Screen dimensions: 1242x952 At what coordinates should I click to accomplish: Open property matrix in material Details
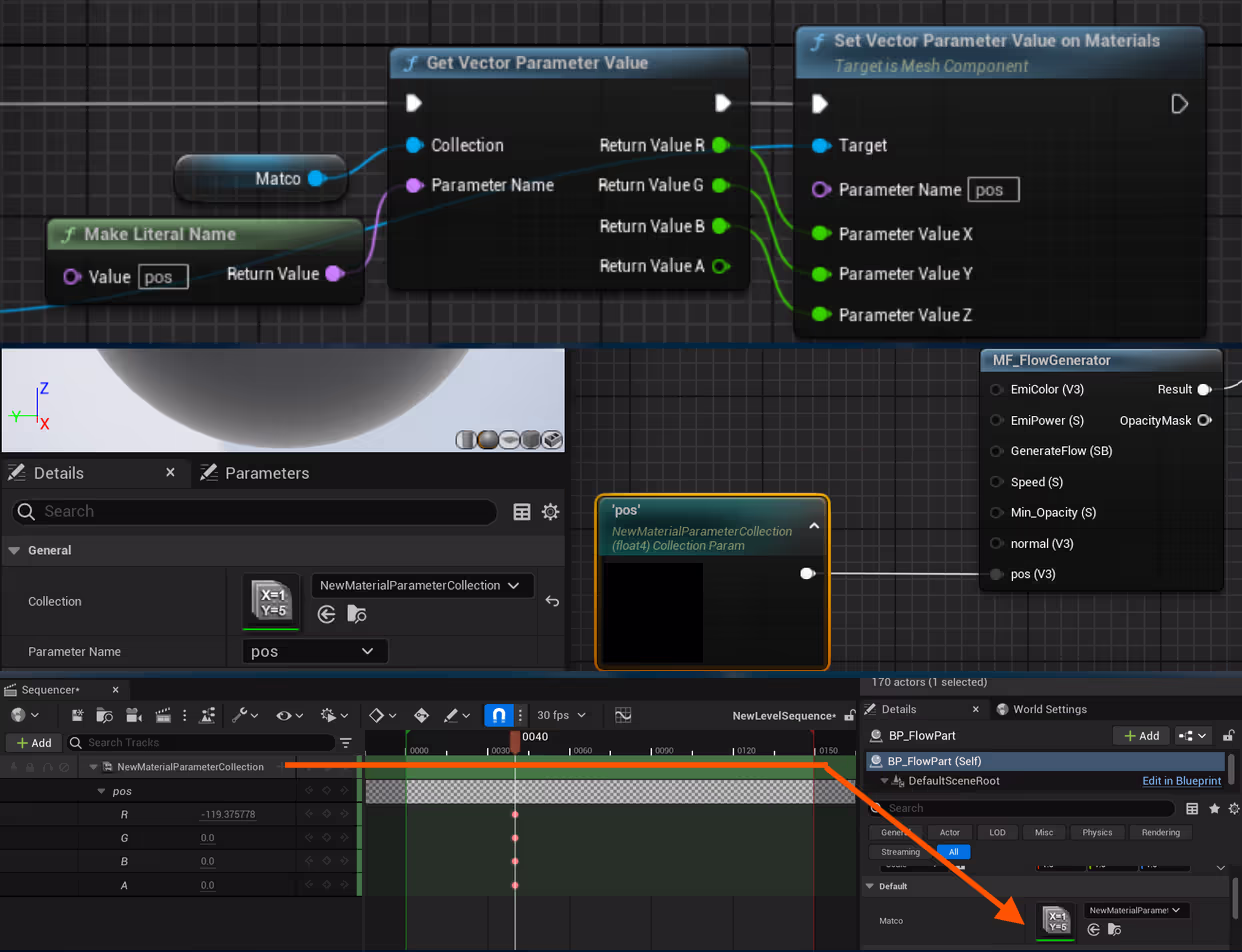tap(521, 512)
